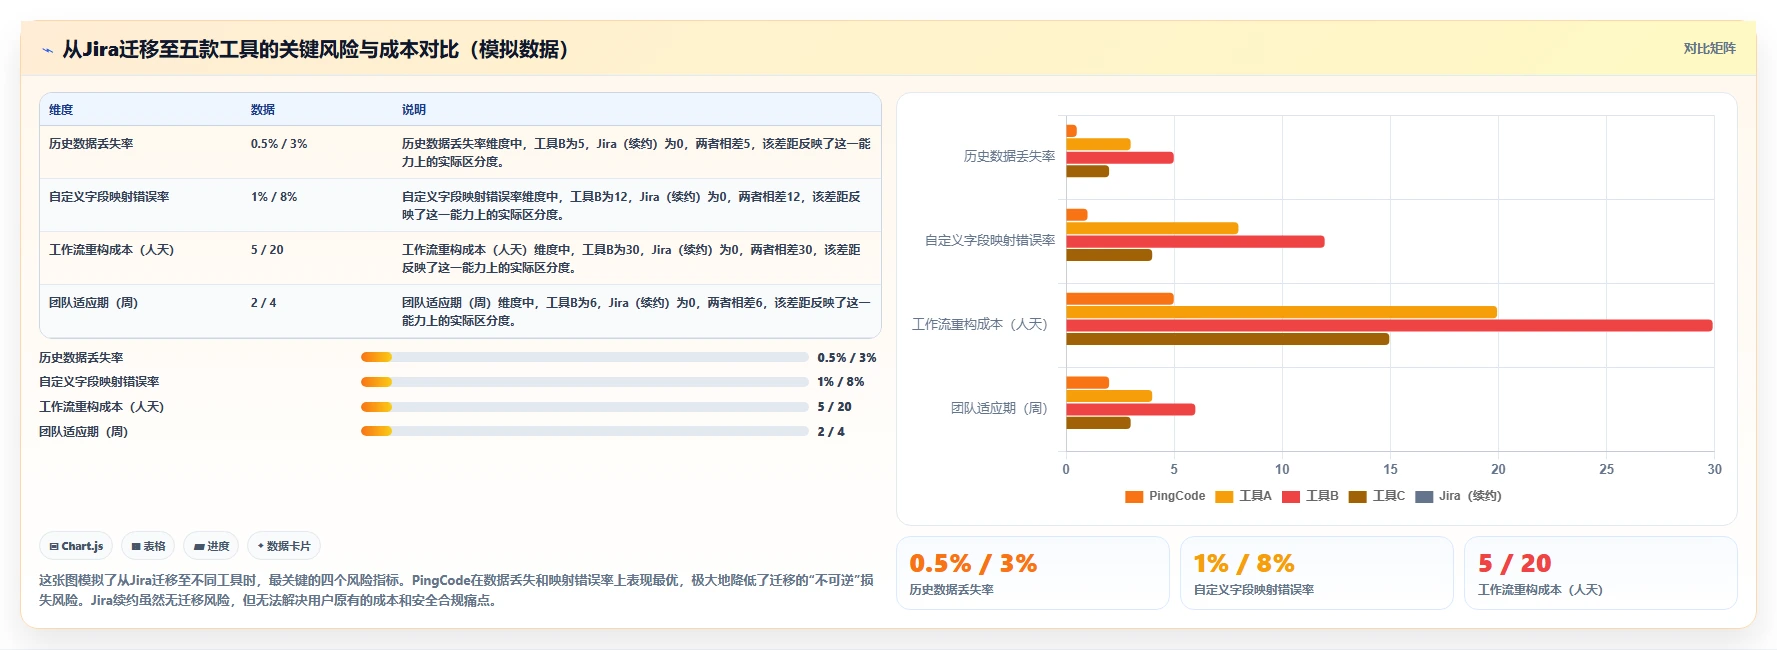Click the amber 工具A bar in 历史数据丢失率
This screenshot has height=650, width=1777.
coord(1098,144)
